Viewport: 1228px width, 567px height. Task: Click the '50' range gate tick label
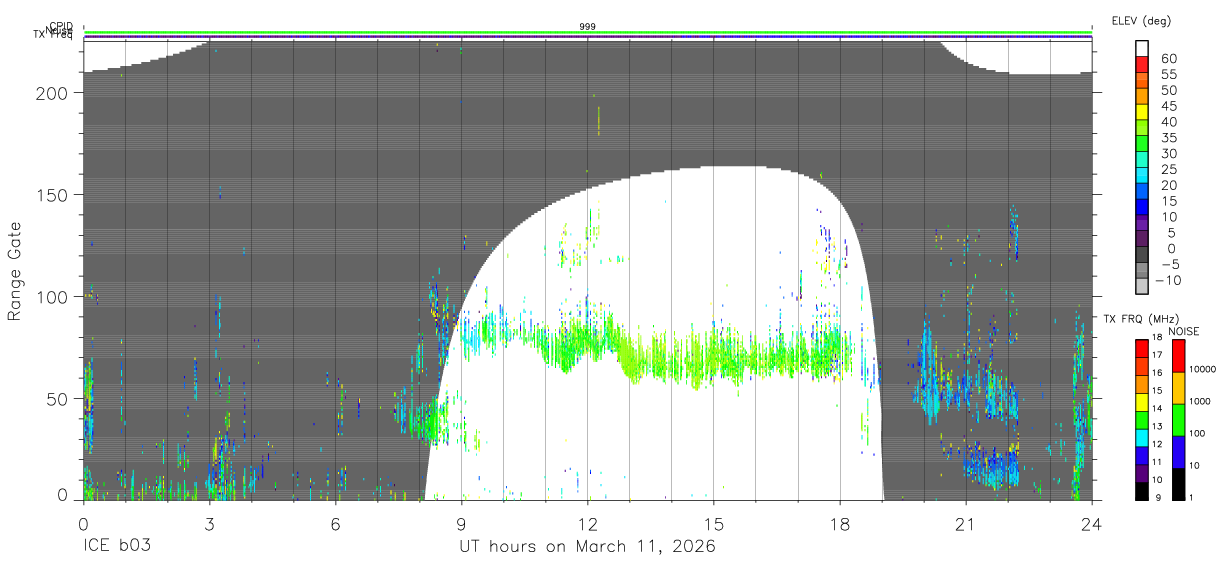pyautogui.click(x=59, y=398)
